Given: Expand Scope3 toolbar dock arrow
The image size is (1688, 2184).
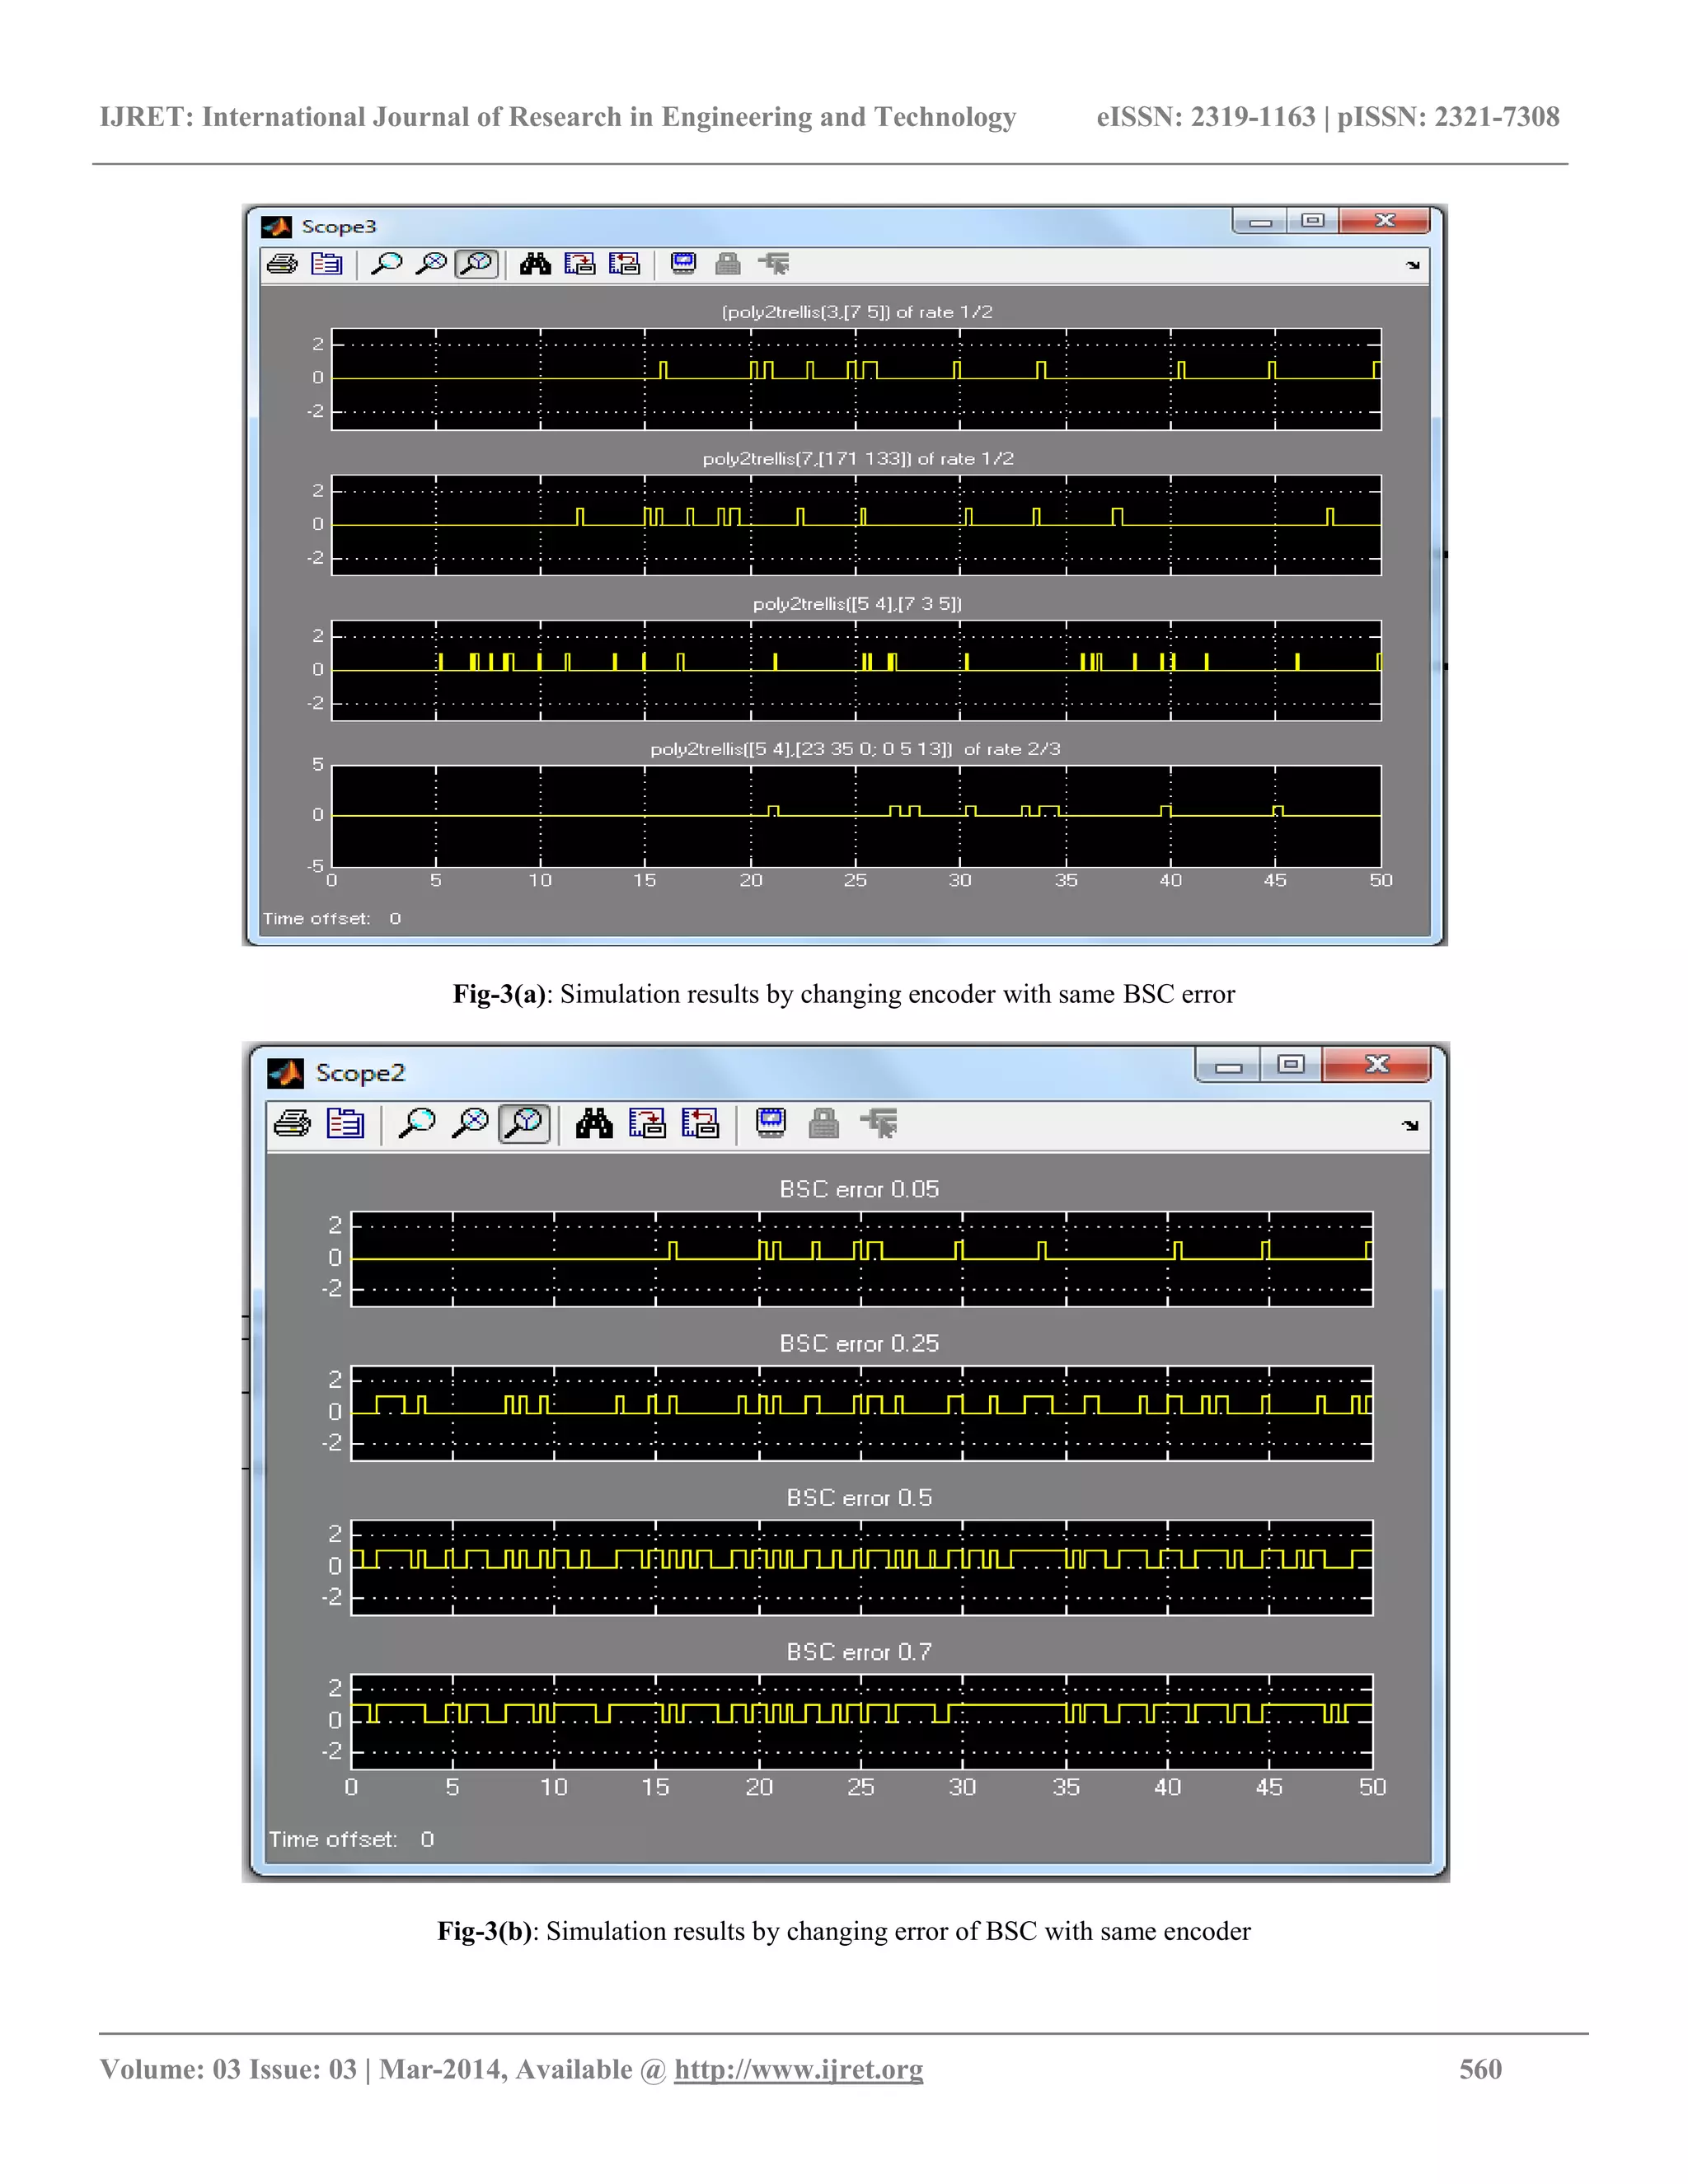Looking at the screenshot, I should click(1412, 265).
